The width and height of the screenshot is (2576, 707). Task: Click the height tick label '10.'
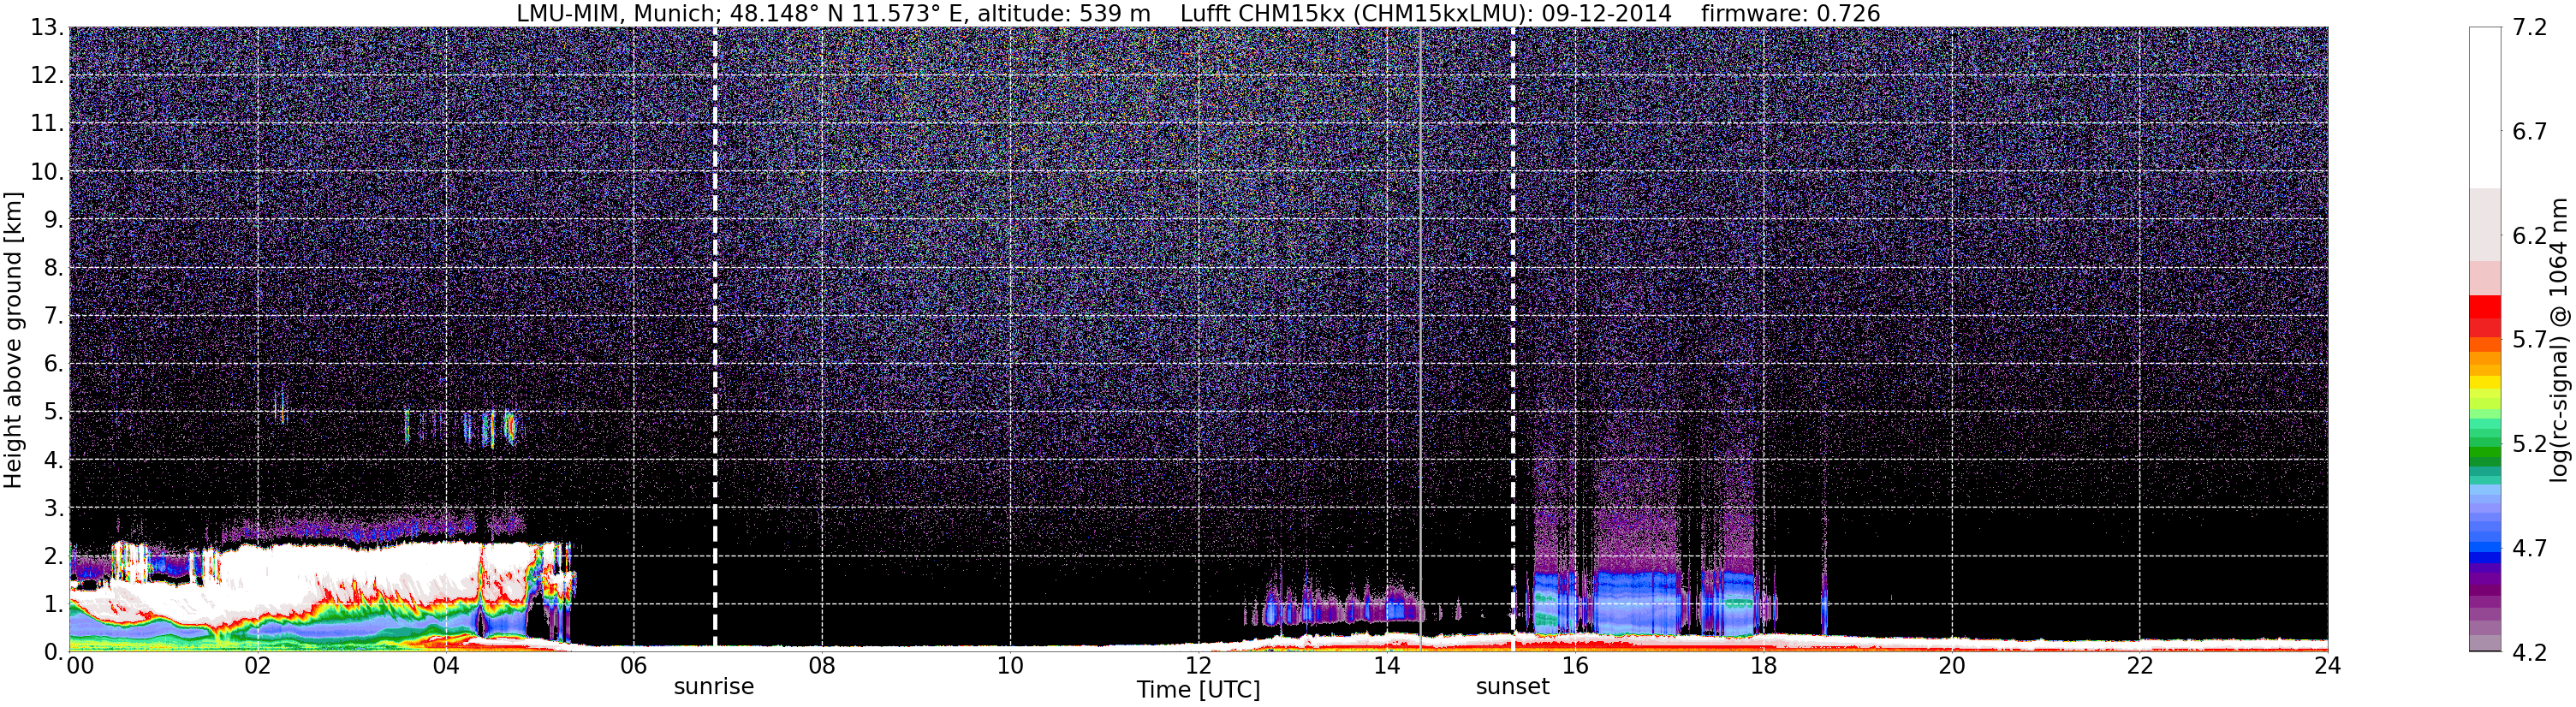tap(47, 172)
